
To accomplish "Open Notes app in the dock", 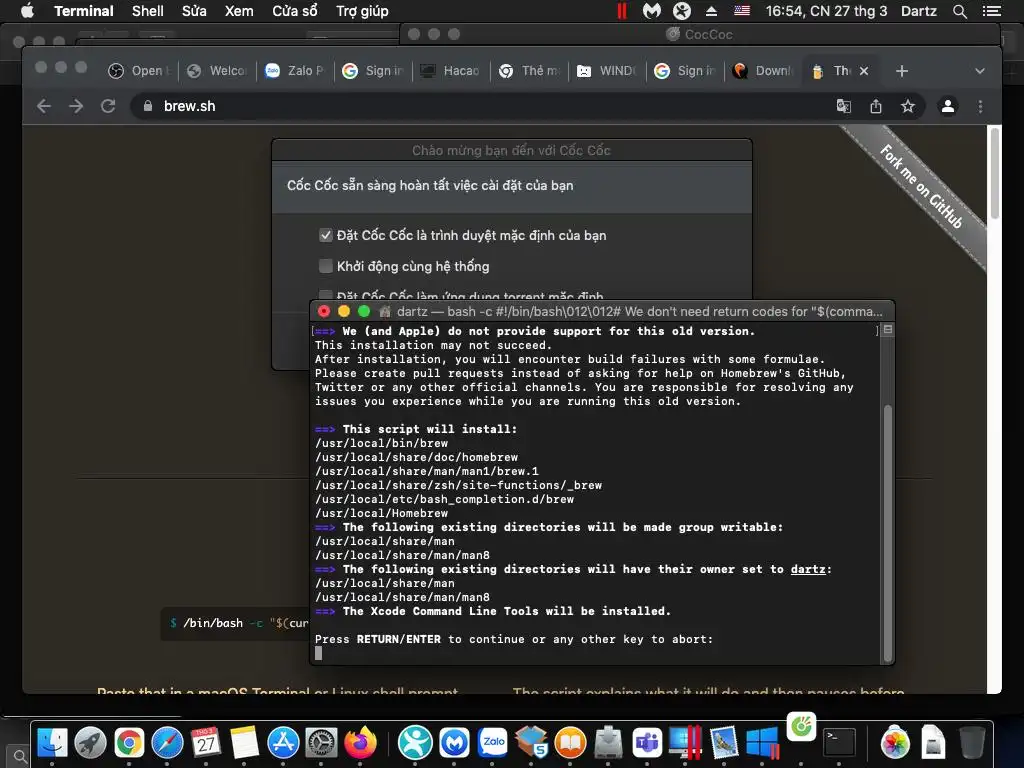I will (x=244, y=743).
